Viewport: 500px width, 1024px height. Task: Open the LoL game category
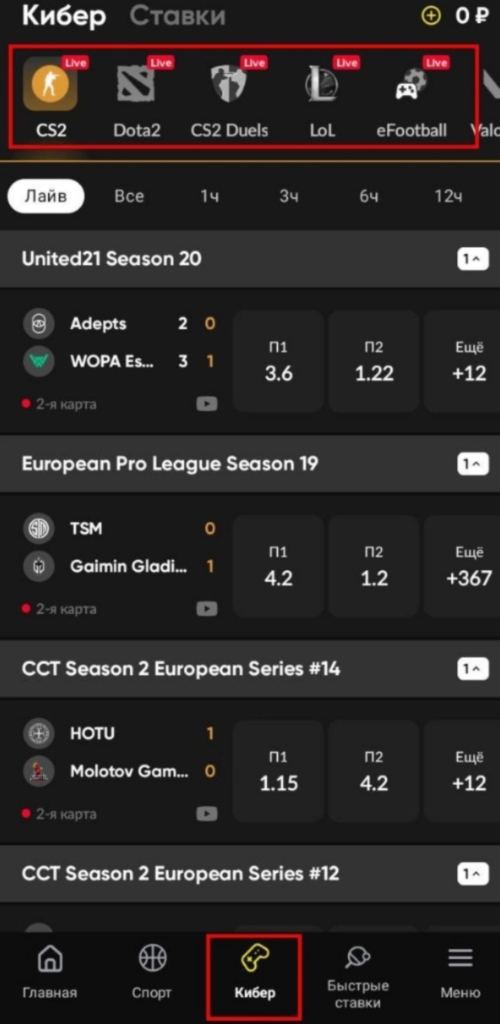321,86
